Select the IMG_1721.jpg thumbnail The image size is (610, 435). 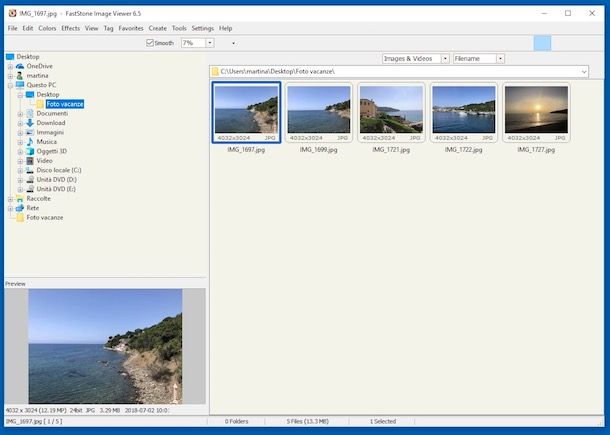(391, 111)
